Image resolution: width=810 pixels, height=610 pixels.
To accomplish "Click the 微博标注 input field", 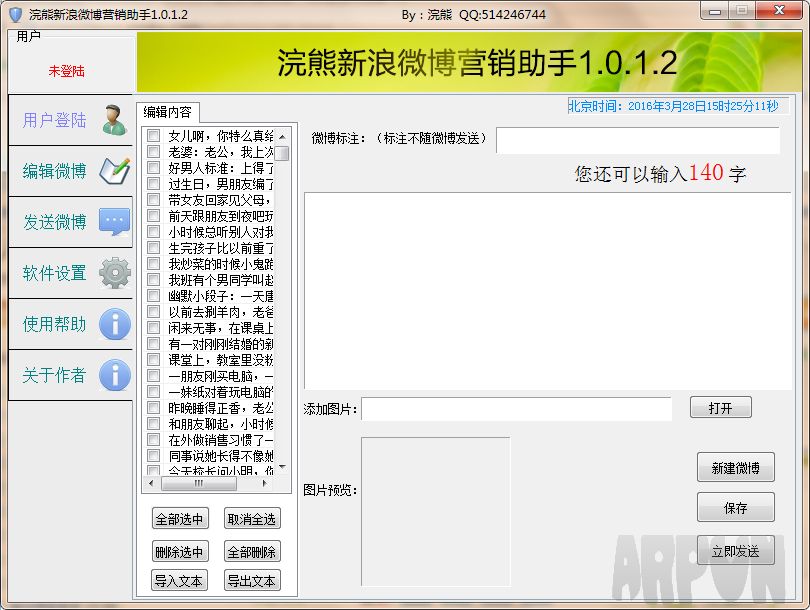I will pos(637,140).
